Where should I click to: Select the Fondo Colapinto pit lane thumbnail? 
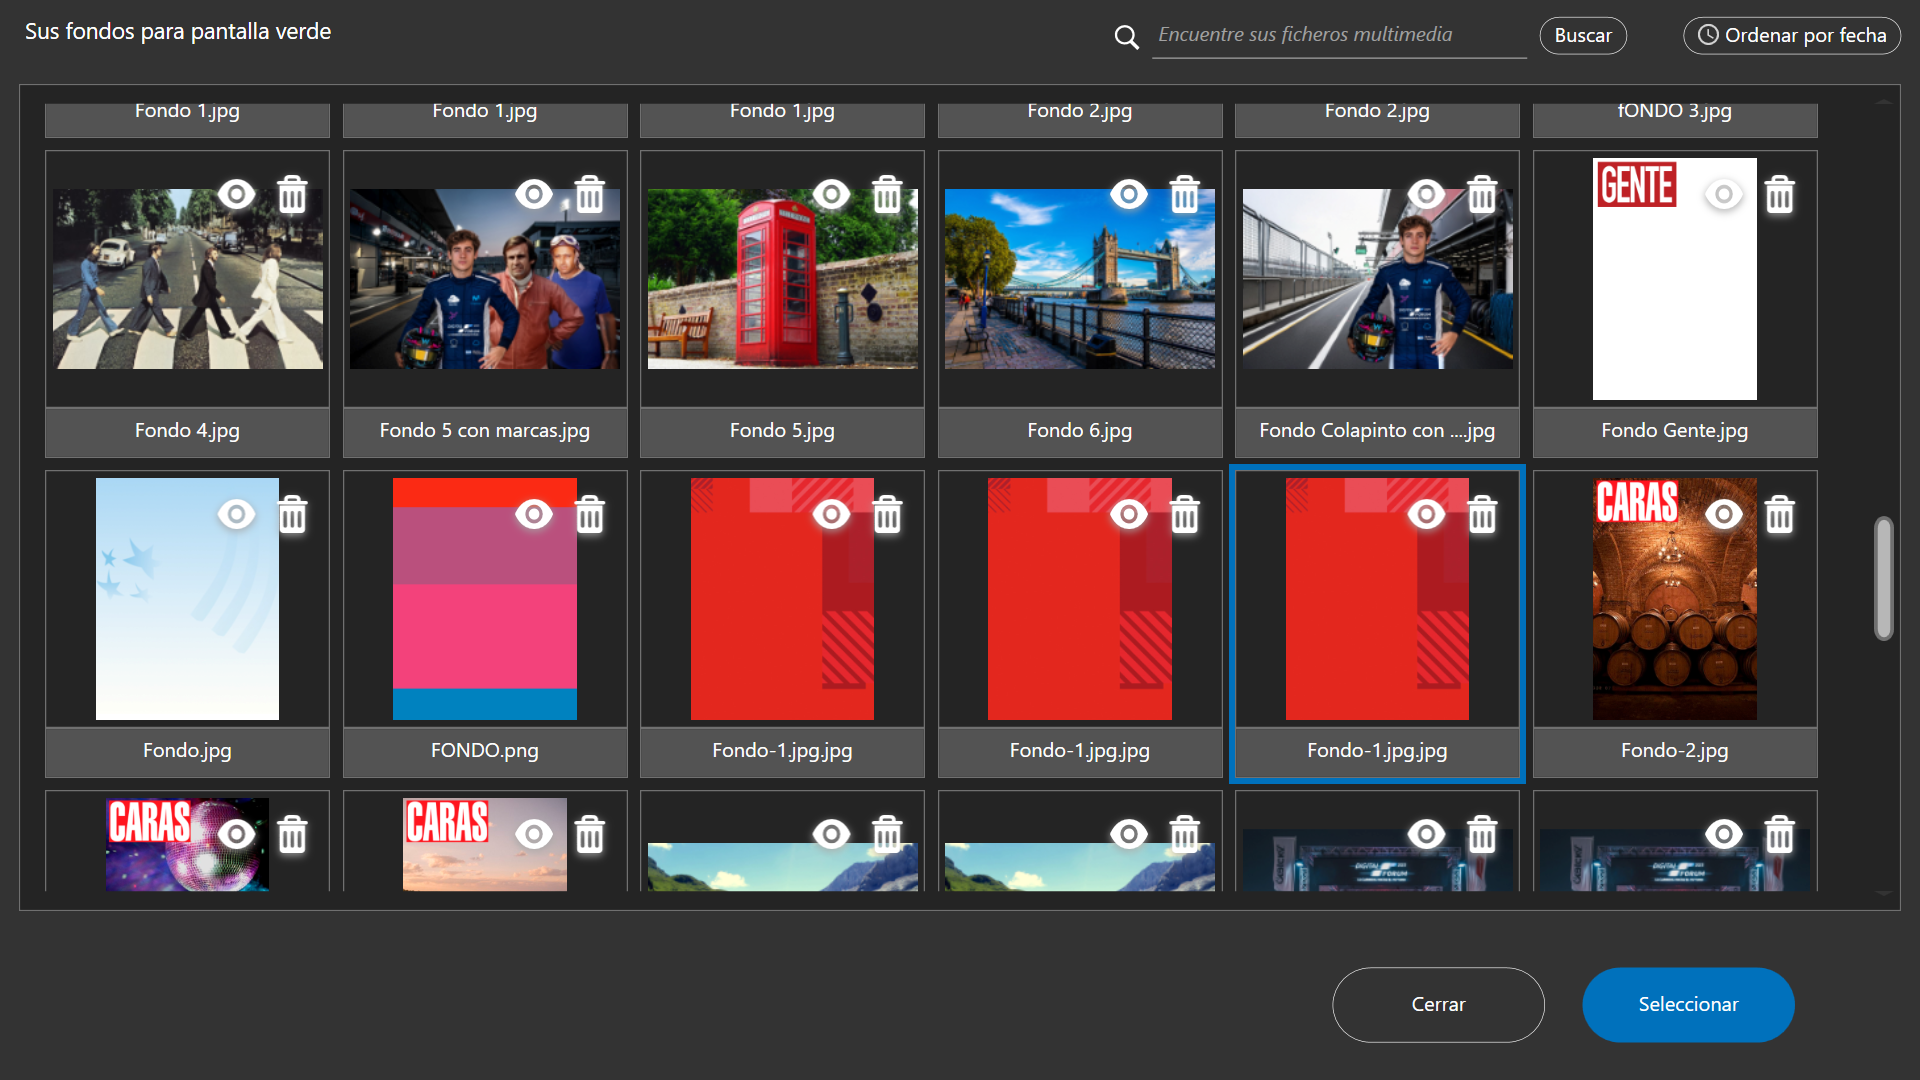coord(1377,279)
